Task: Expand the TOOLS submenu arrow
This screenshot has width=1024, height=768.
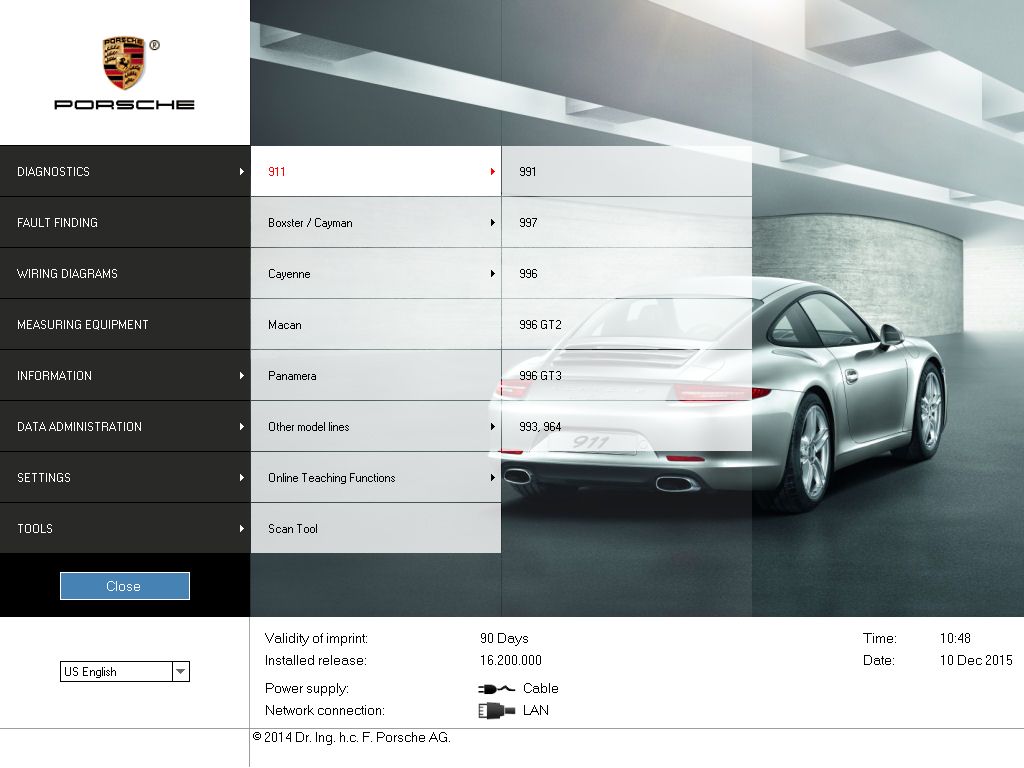Action: 242,528
